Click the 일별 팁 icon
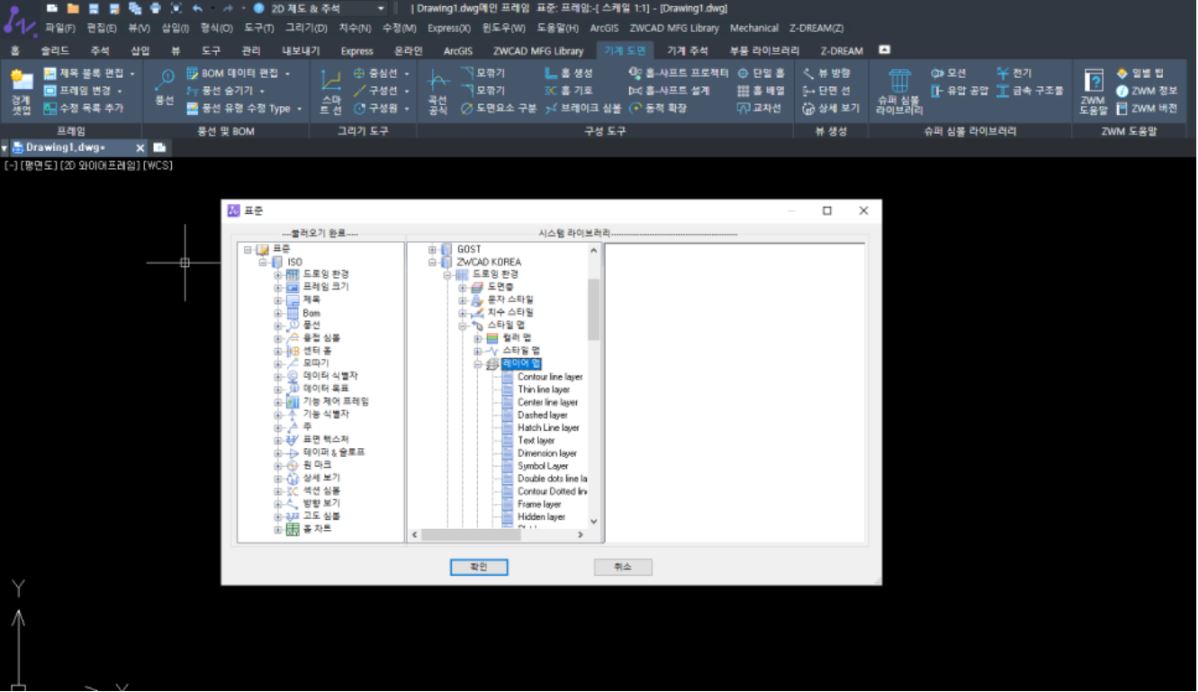 click(x=1122, y=73)
